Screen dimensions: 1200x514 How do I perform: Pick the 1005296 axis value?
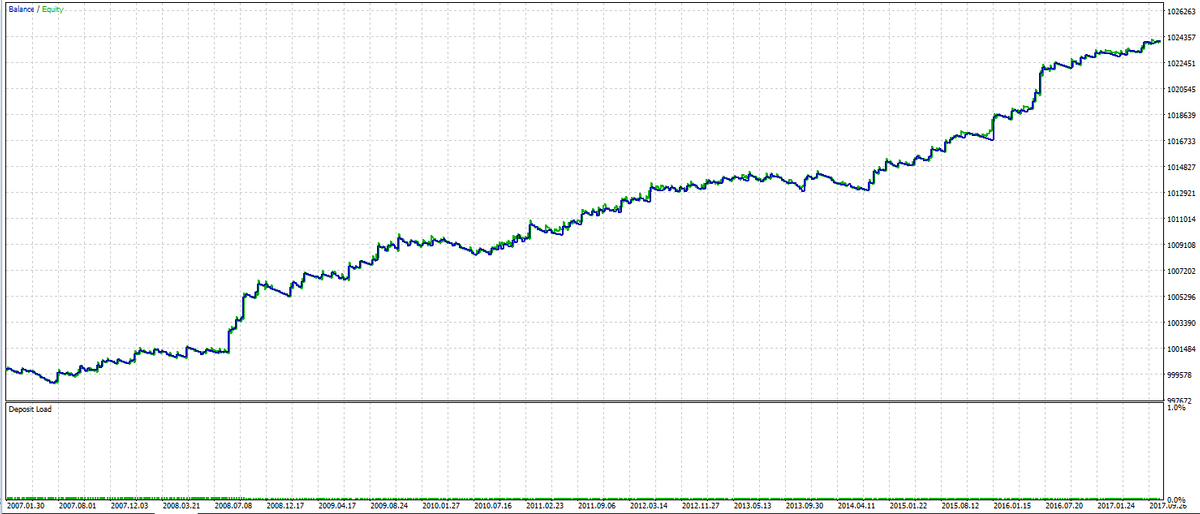tap(1182, 297)
